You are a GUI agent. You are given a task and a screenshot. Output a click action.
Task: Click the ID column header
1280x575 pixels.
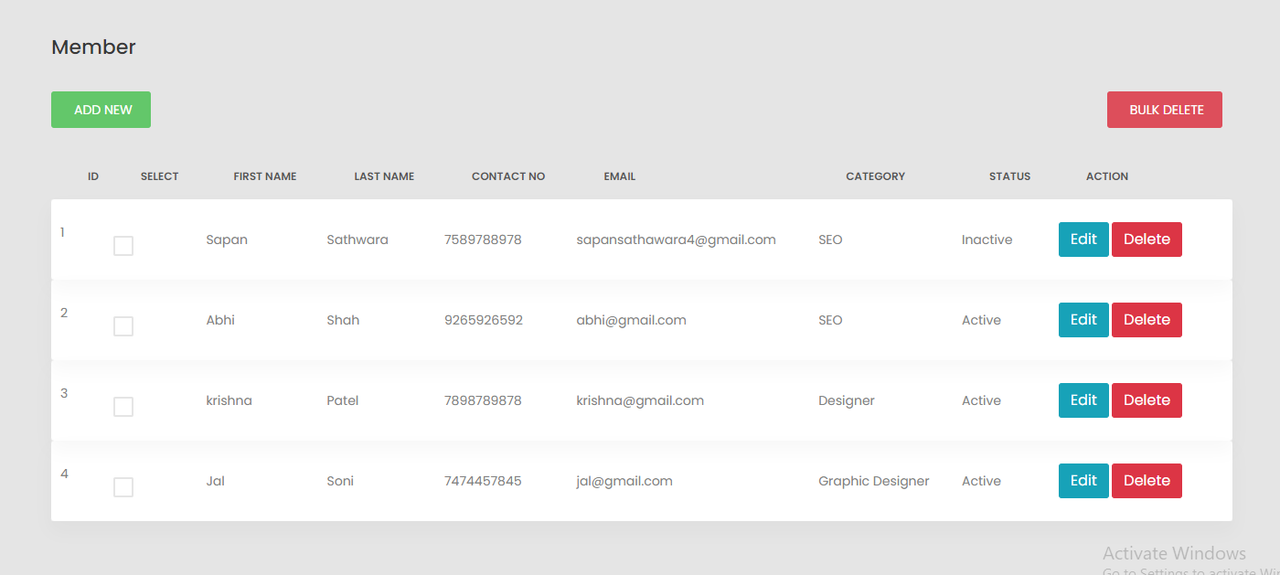pos(93,176)
